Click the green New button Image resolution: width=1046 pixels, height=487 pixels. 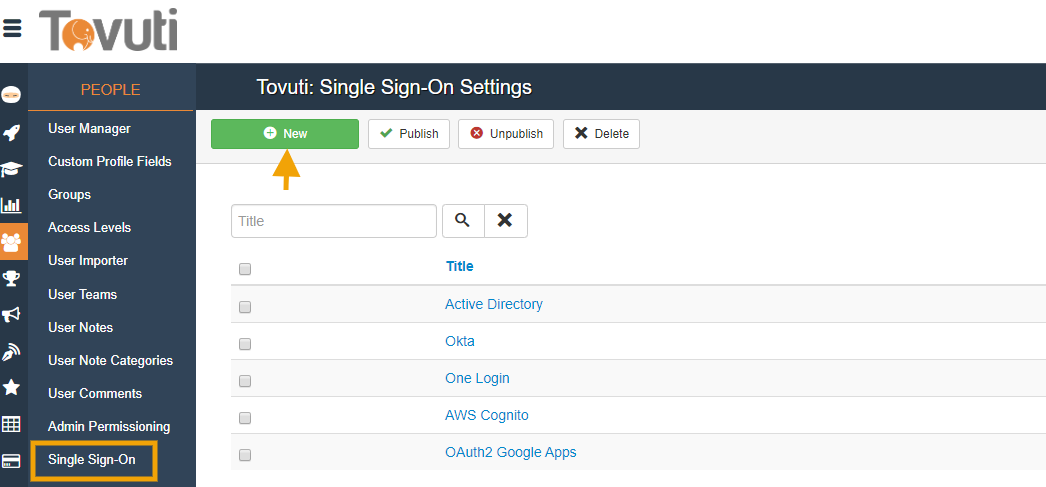point(284,134)
